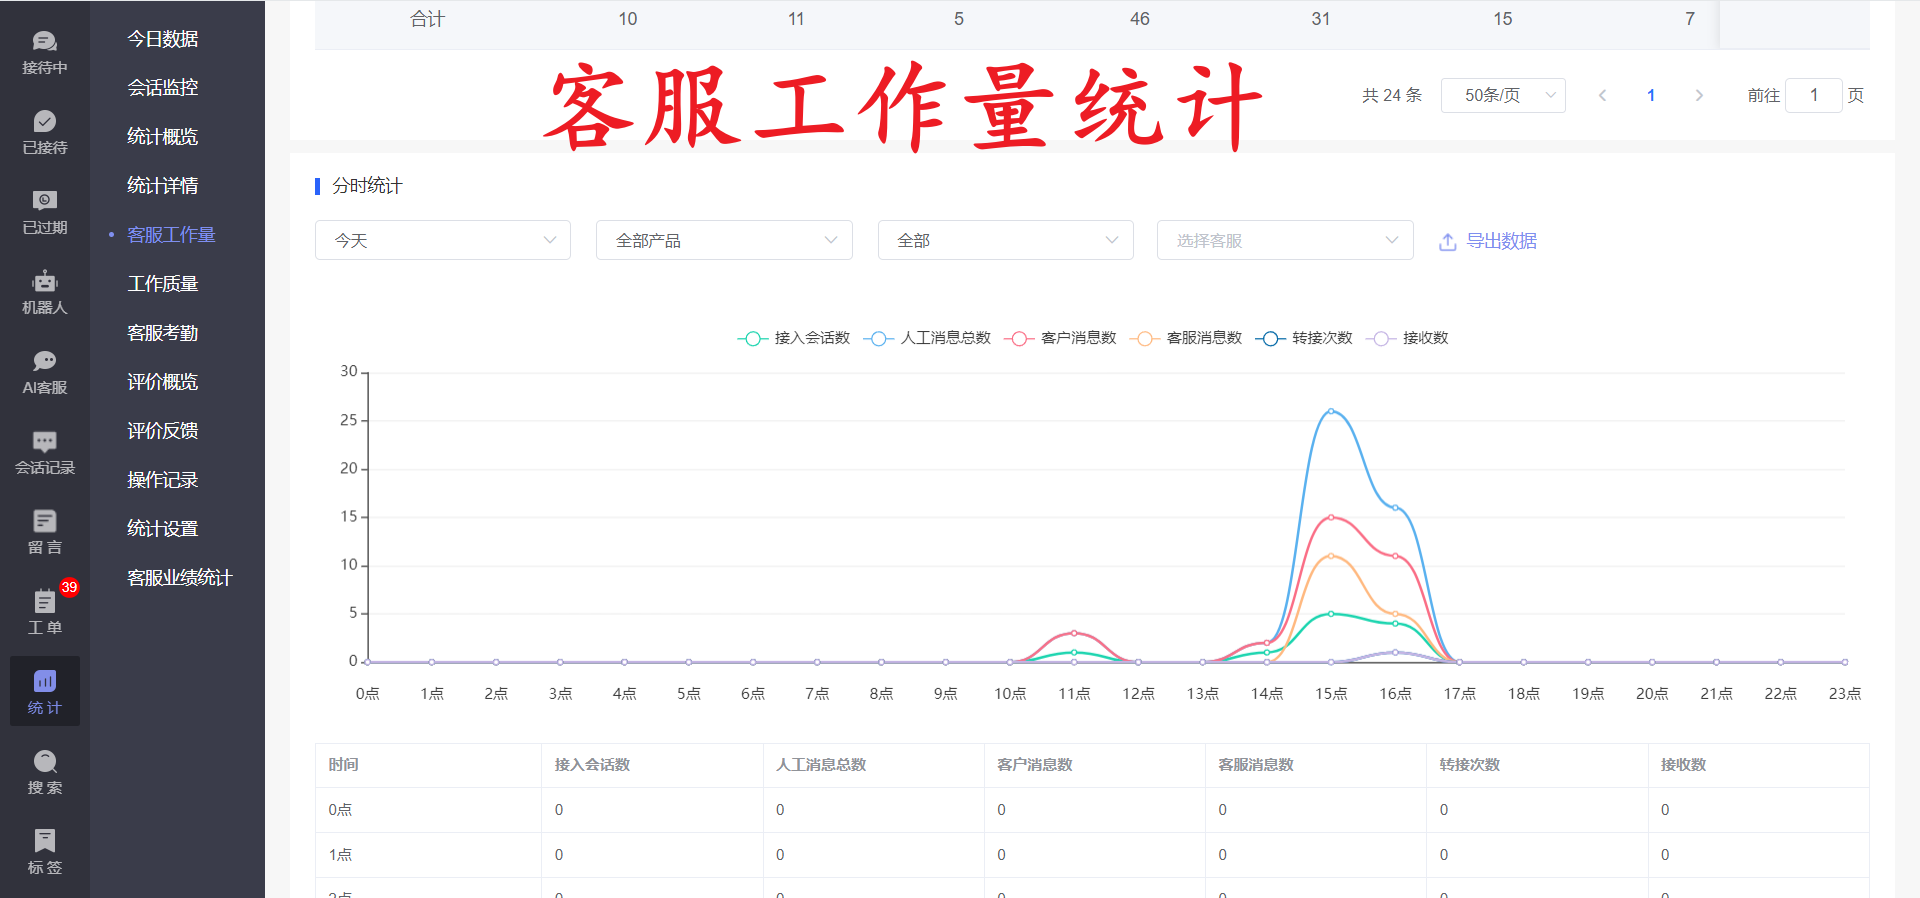
Task: Open 统计设置 menu item
Action: click(x=163, y=529)
